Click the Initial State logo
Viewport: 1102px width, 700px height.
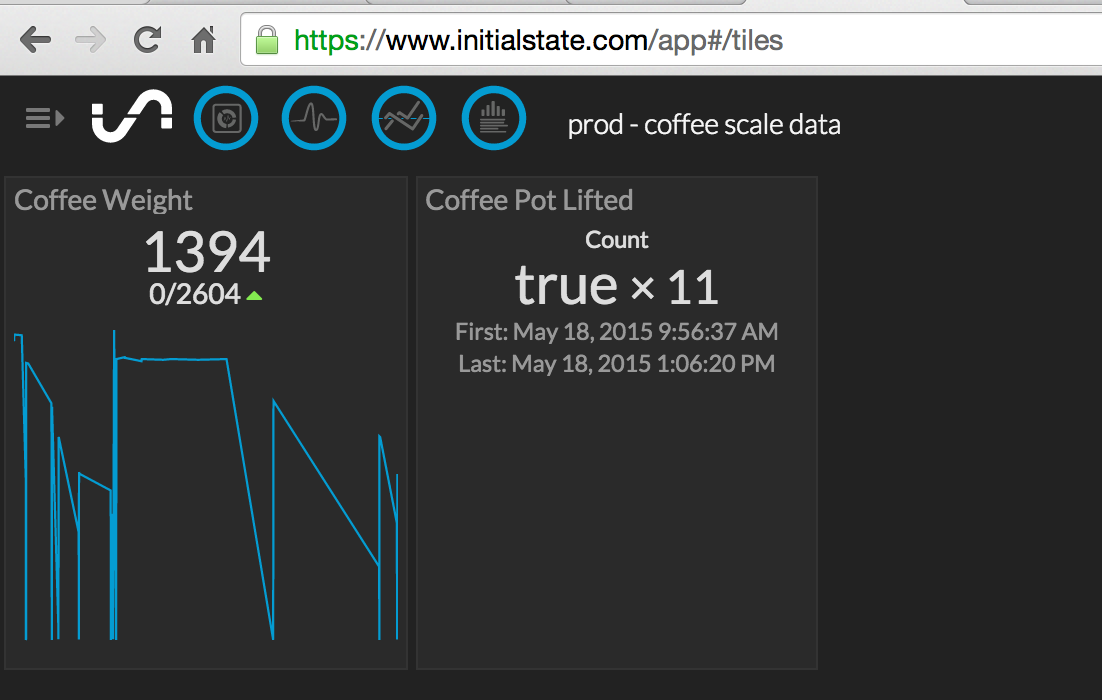point(132,119)
